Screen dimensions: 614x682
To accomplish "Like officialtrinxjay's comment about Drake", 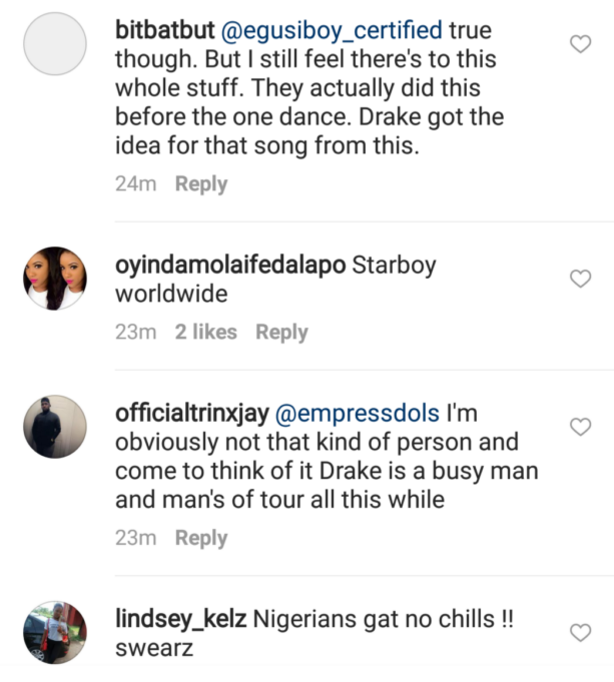I will pyautogui.click(x=580, y=427).
